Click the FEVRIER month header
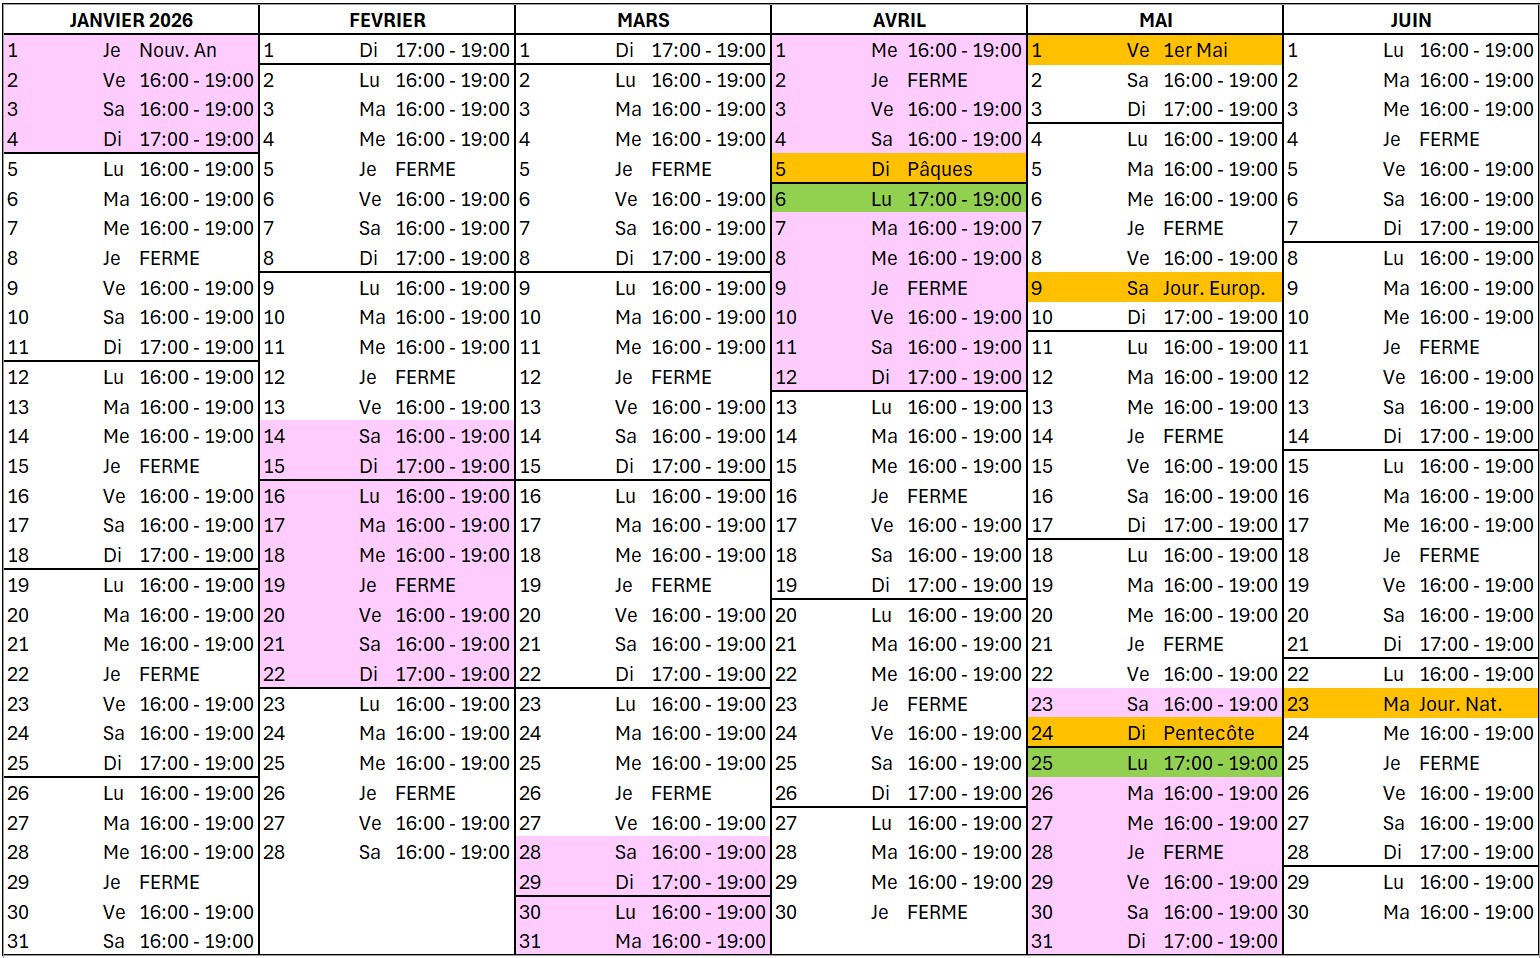The height and width of the screenshot is (958, 1540). click(x=387, y=20)
